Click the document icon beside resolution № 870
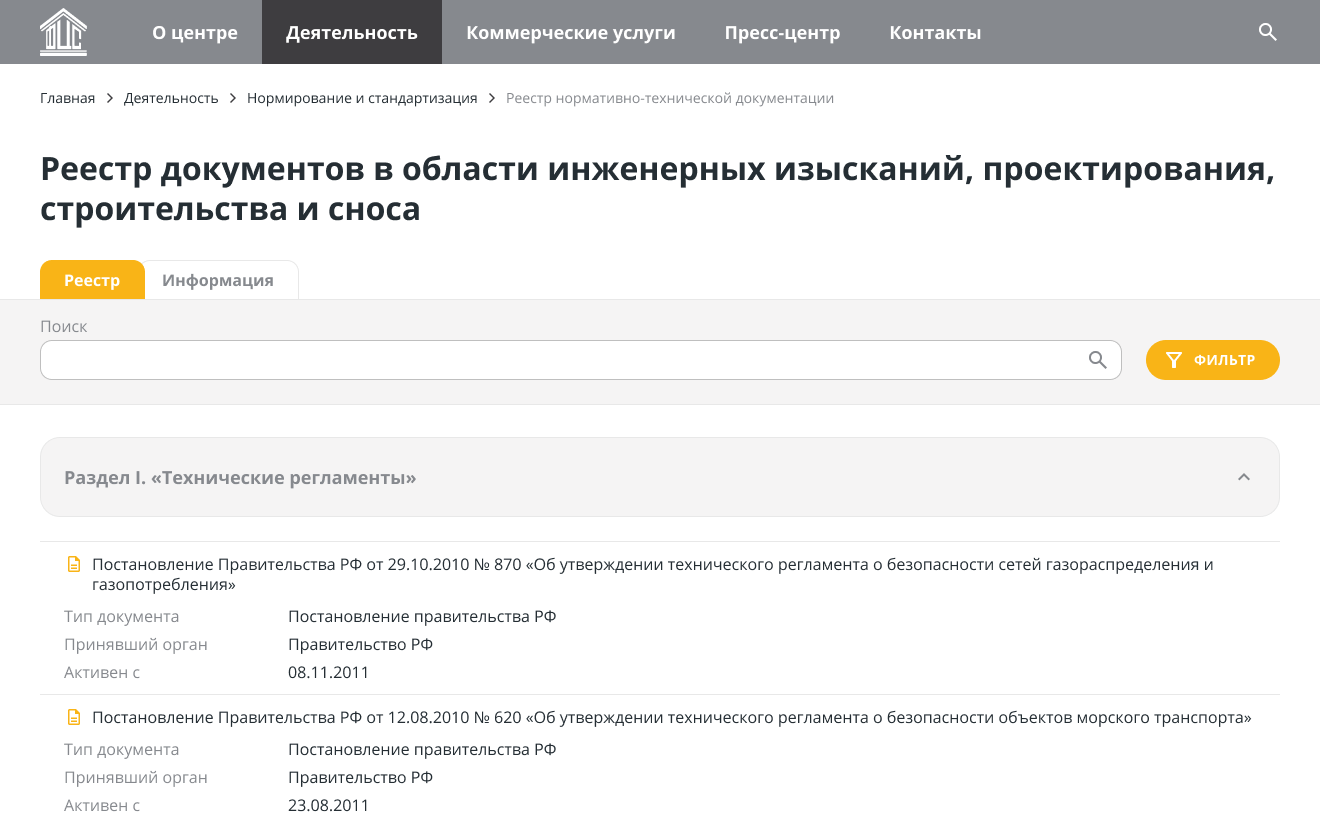The height and width of the screenshot is (816, 1320). click(x=73, y=565)
